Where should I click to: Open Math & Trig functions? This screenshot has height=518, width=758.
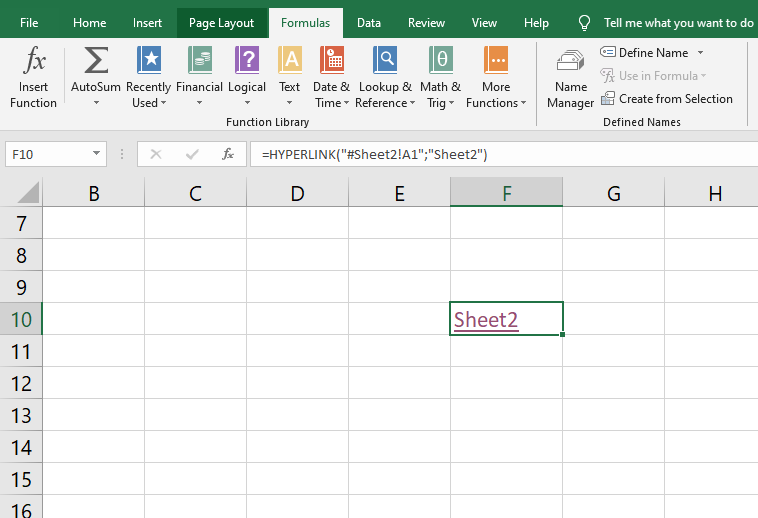pos(440,78)
